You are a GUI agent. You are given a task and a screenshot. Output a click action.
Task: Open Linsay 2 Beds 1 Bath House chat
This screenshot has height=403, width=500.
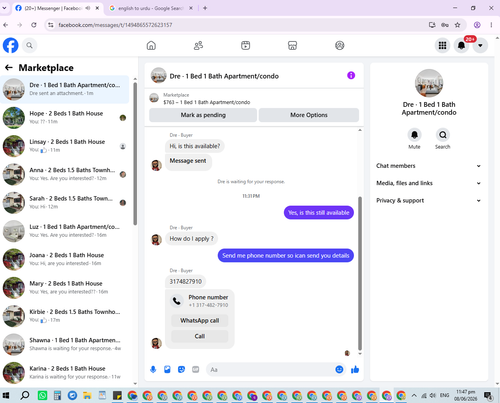pos(65,146)
